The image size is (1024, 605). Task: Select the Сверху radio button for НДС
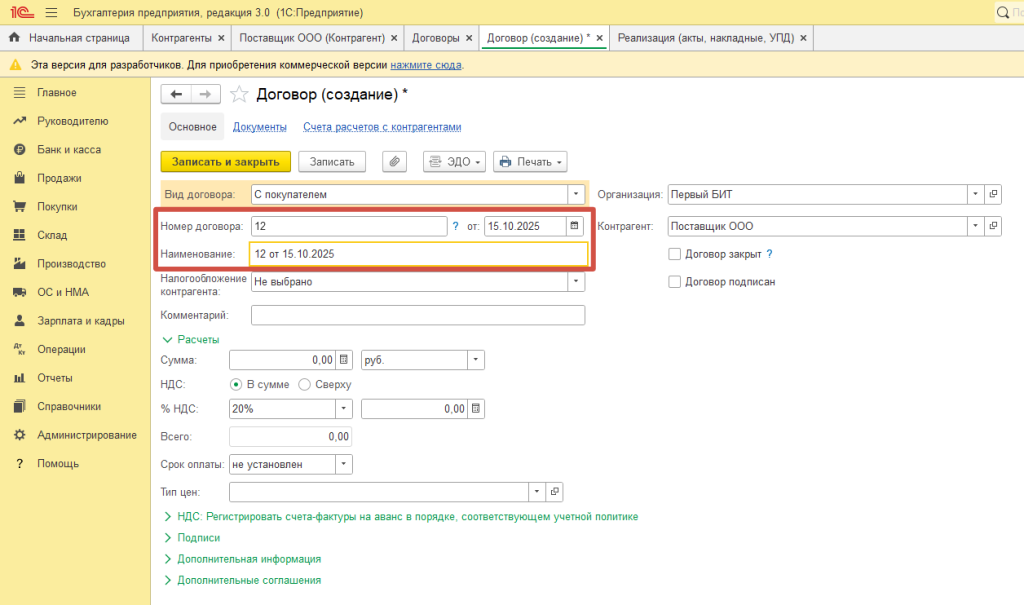click(x=305, y=384)
